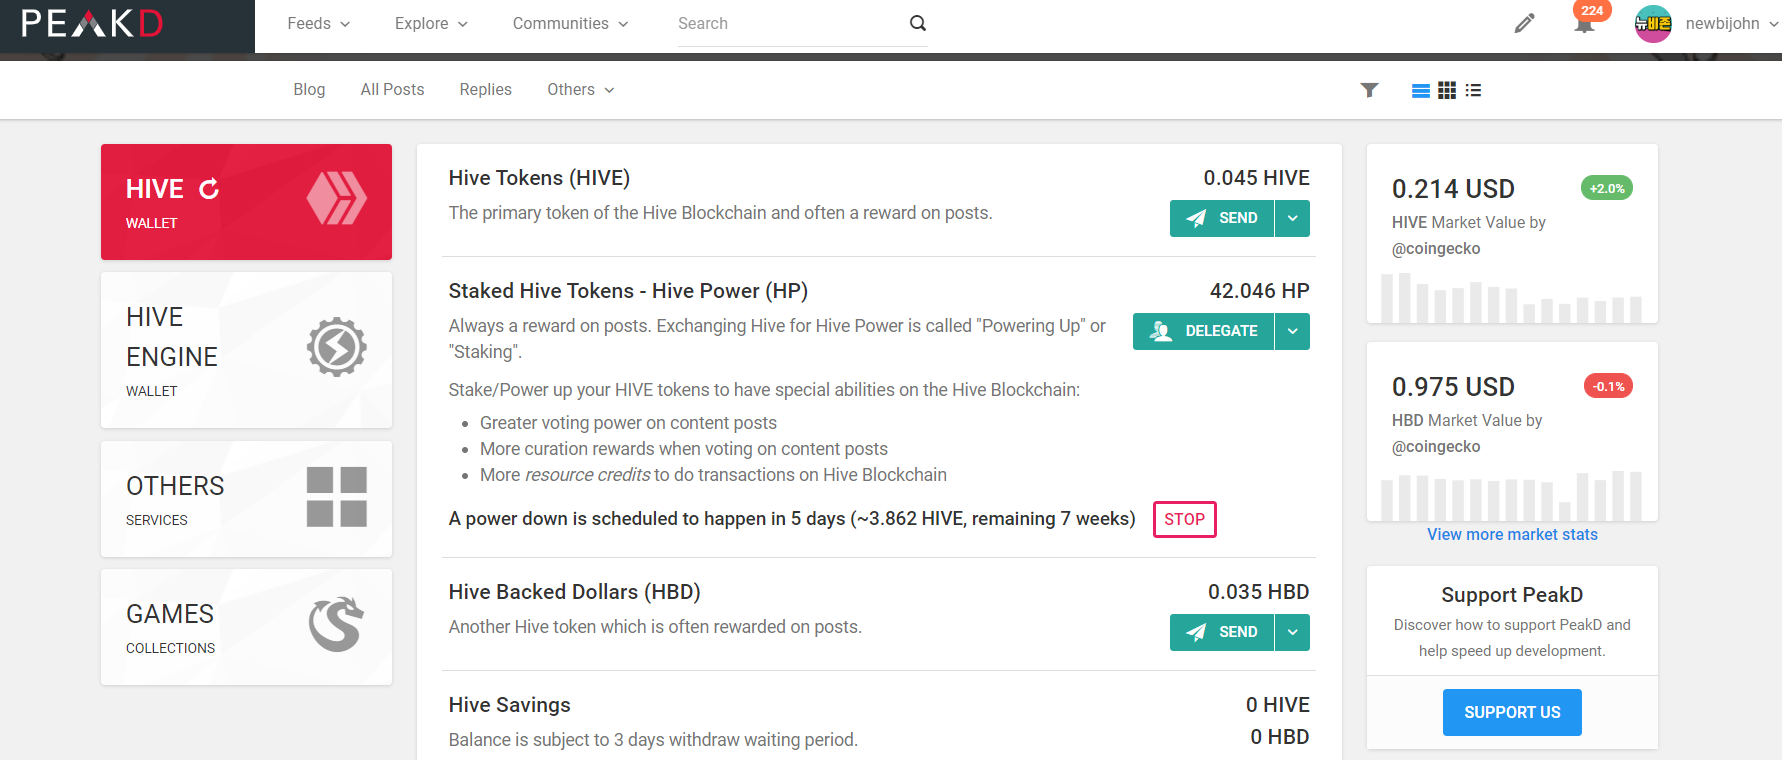The height and width of the screenshot is (760, 1782).
Task: Open the Hive Engine wallet card
Action: [x=246, y=350]
